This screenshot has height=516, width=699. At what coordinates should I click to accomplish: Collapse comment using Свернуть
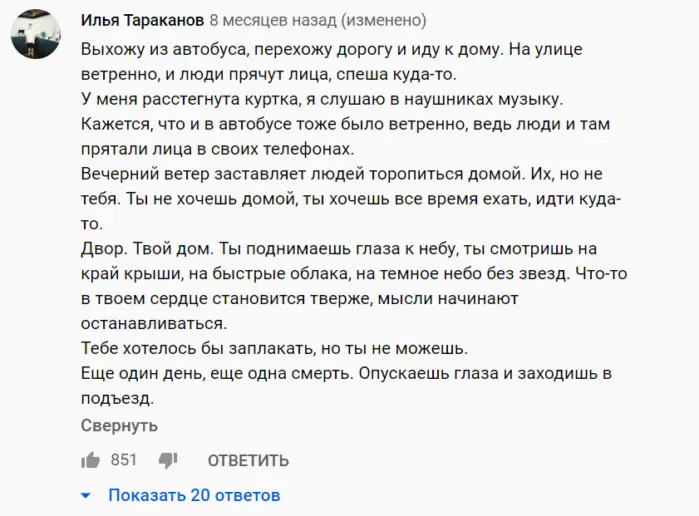[x=119, y=425]
